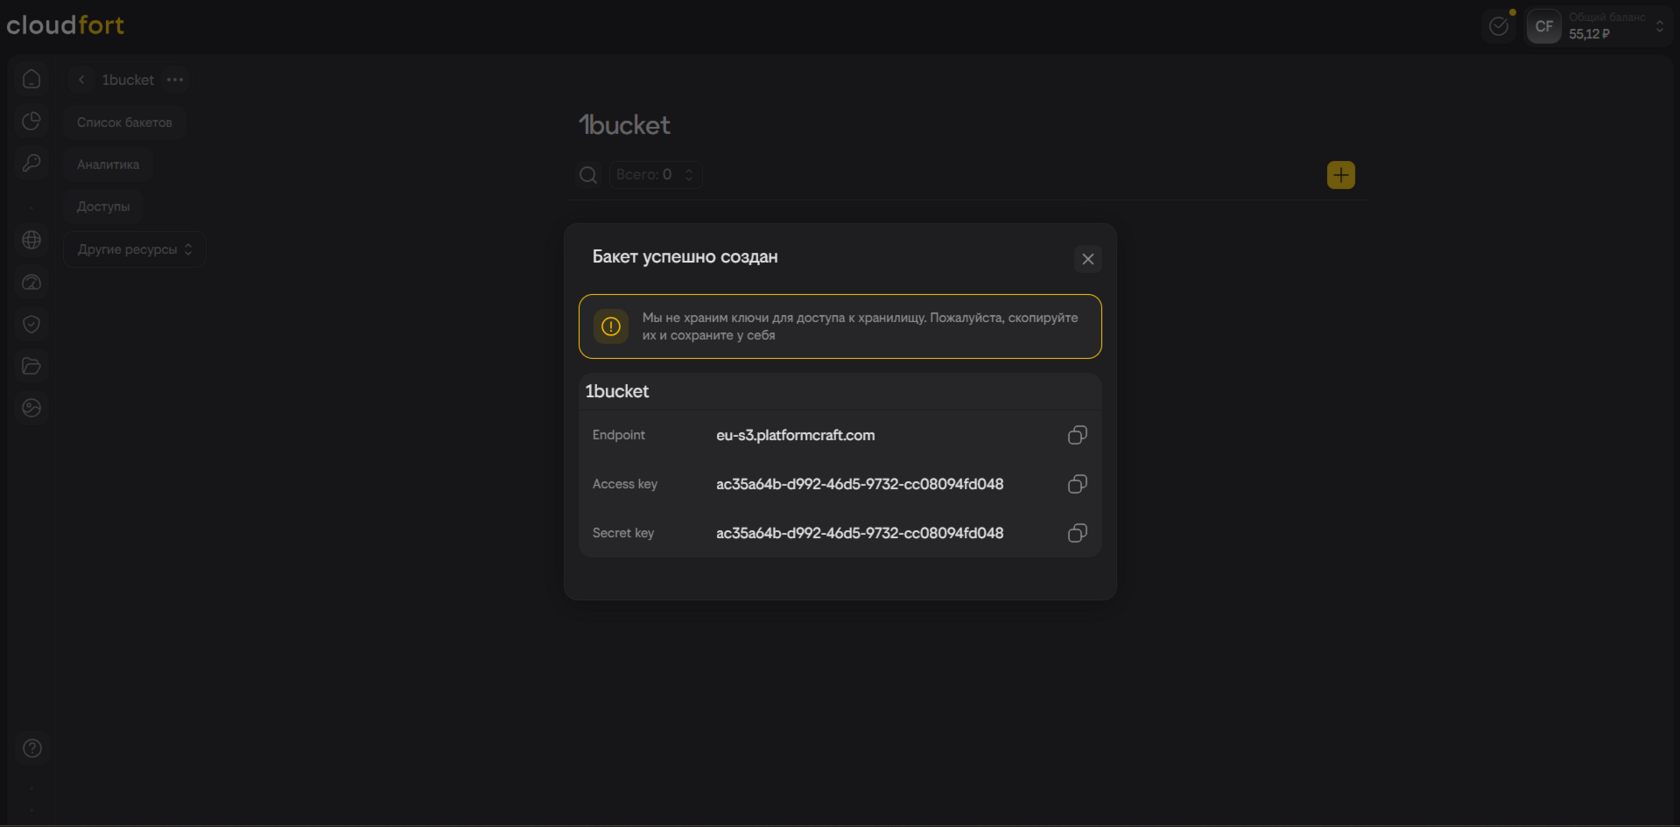Copy the Access key
The image size is (1680, 827).
tap(1077, 484)
